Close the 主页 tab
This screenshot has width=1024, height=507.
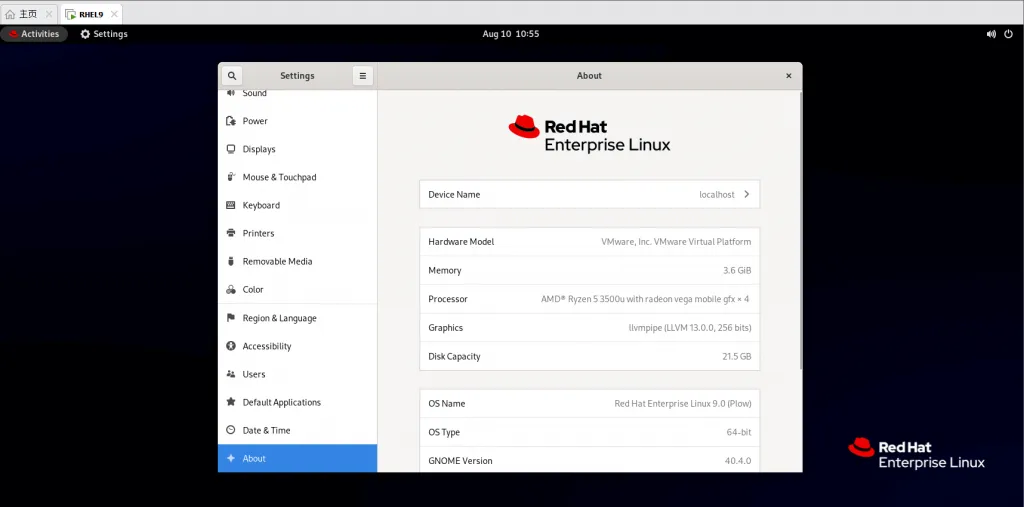(49, 14)
